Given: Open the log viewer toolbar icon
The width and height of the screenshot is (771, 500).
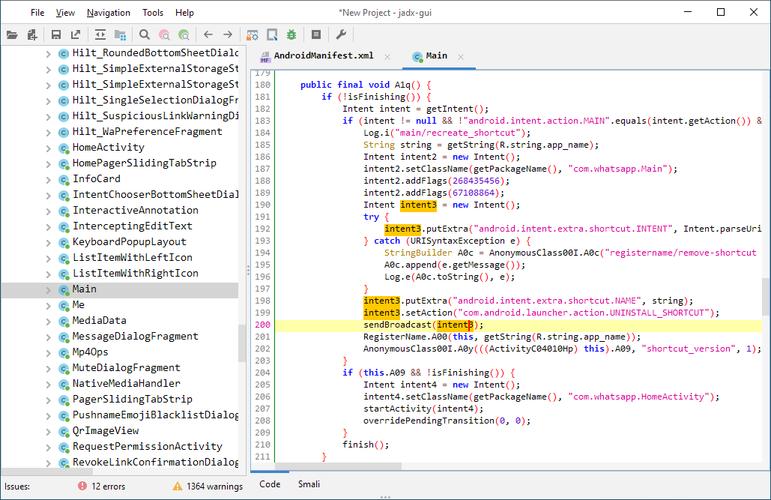Looking at the screenshot, I should coord(316,35).
